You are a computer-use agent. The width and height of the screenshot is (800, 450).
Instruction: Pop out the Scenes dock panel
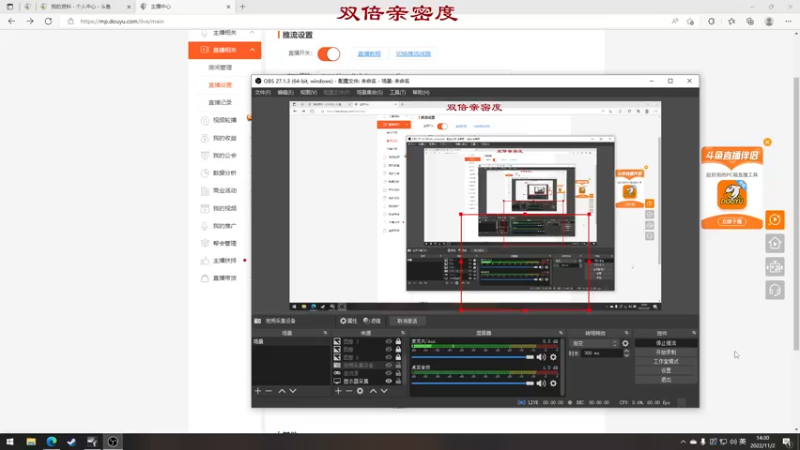(325, 333)
